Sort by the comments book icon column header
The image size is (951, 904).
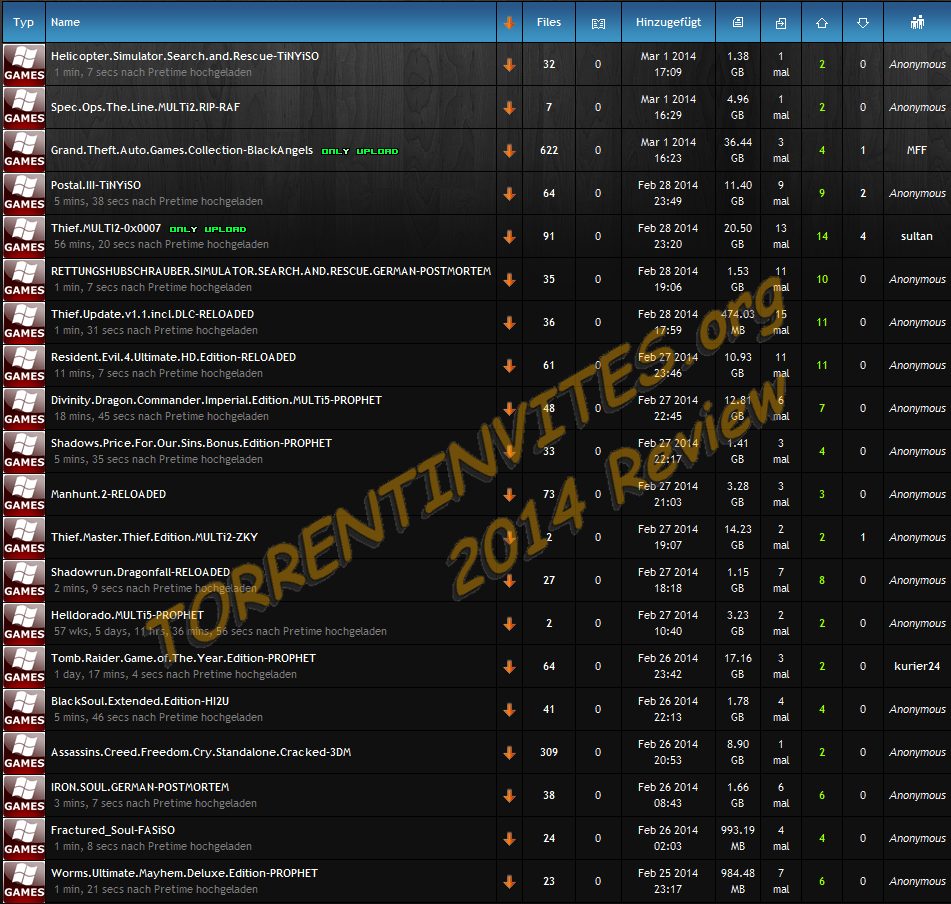point(598,23)
